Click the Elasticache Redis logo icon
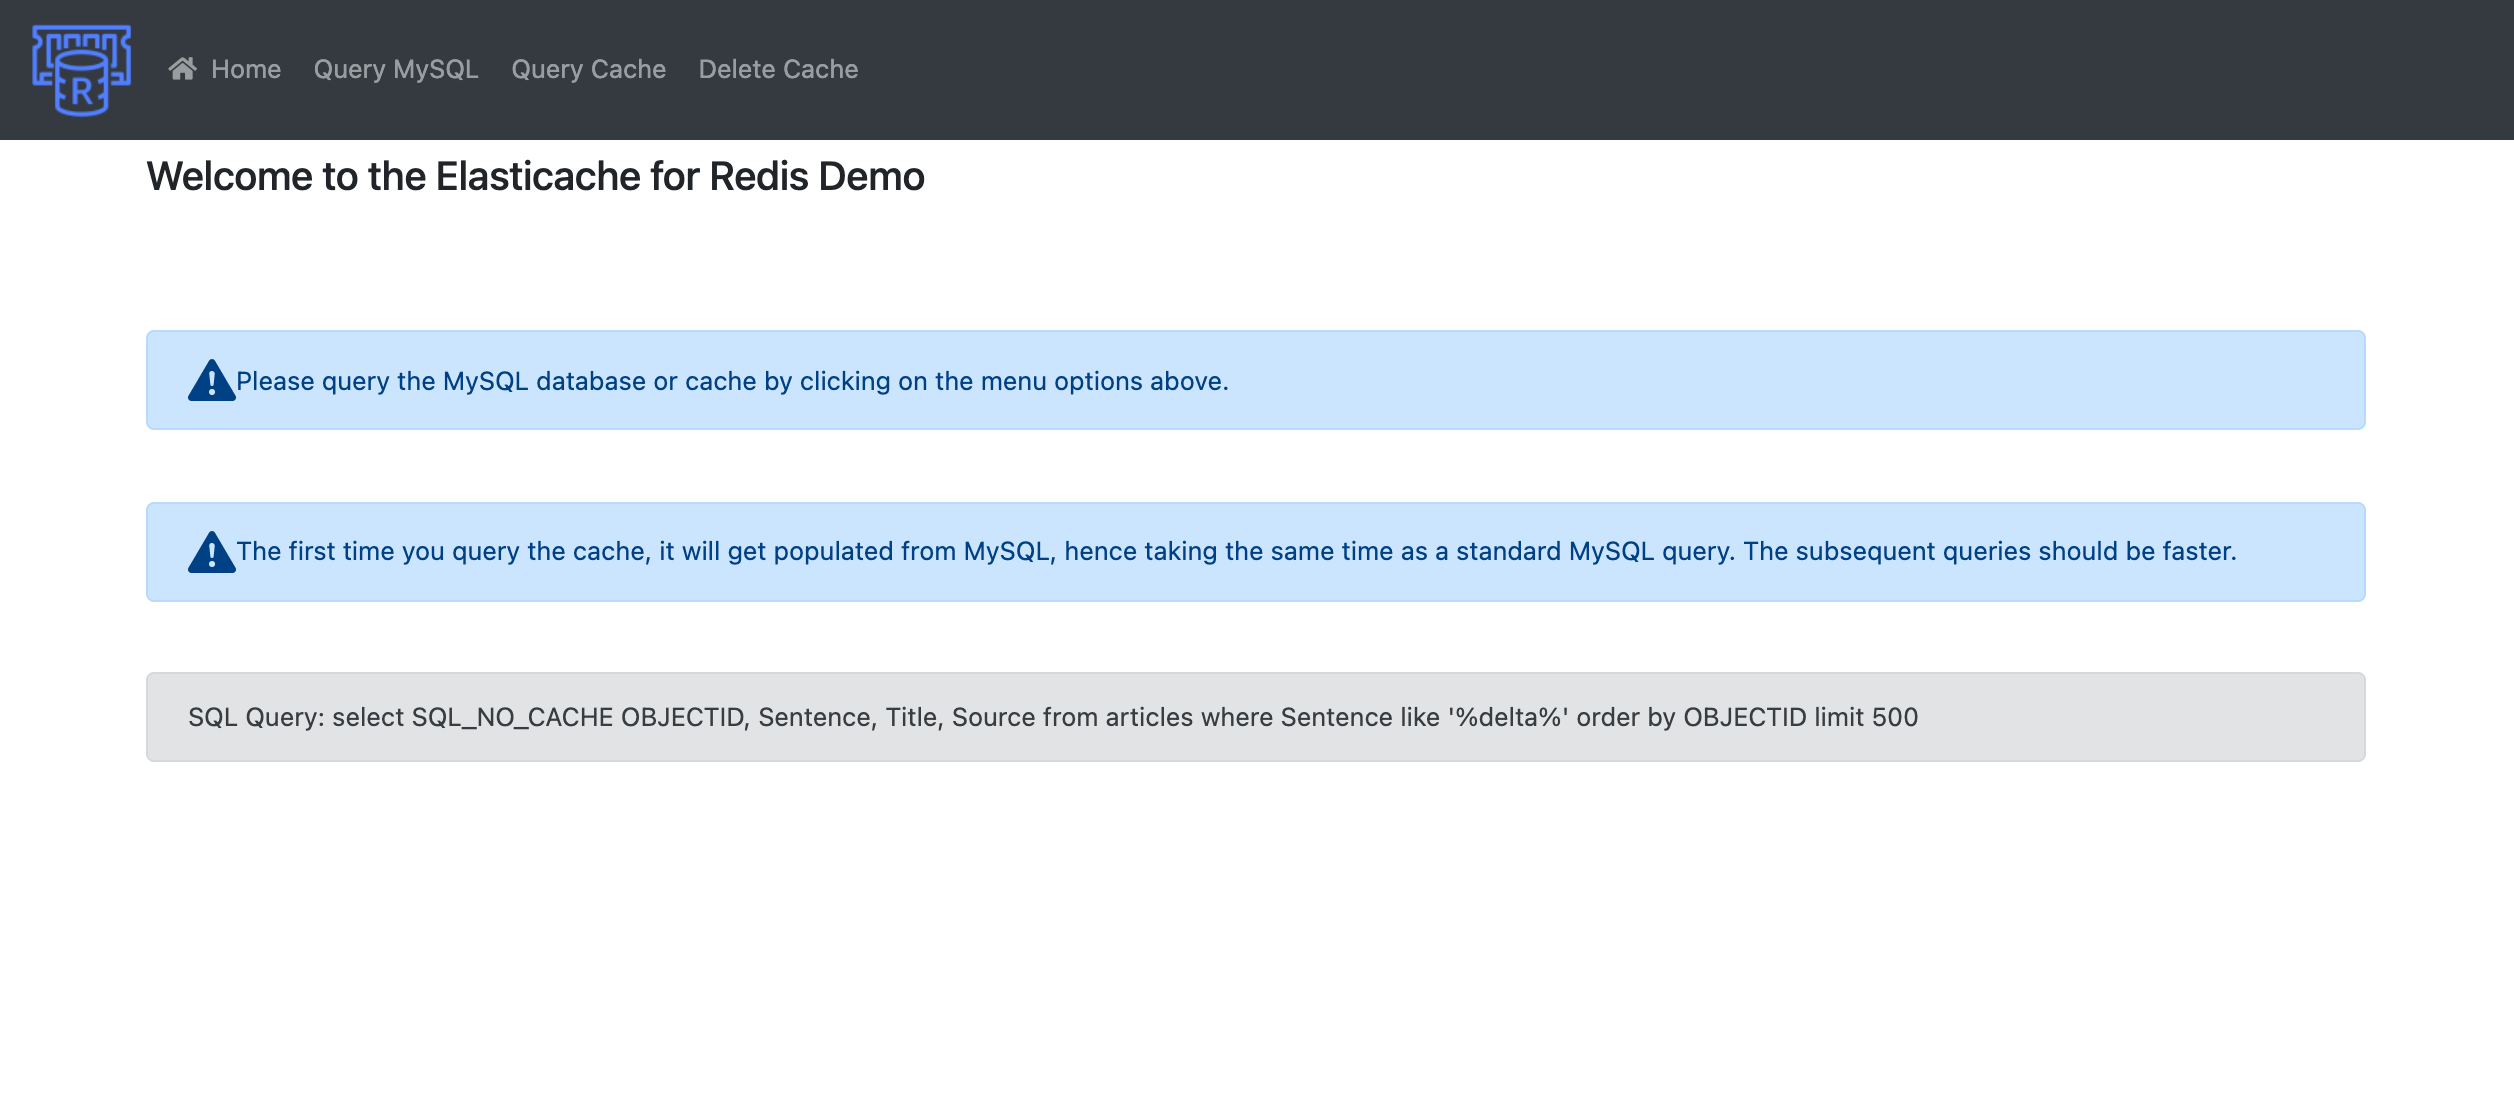The width and height of the screenshot is (2514, 1118). (81, 69)
